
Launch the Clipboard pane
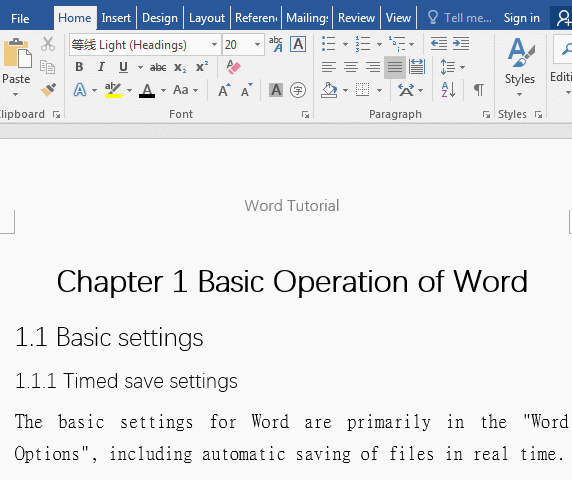pos(56,115)
